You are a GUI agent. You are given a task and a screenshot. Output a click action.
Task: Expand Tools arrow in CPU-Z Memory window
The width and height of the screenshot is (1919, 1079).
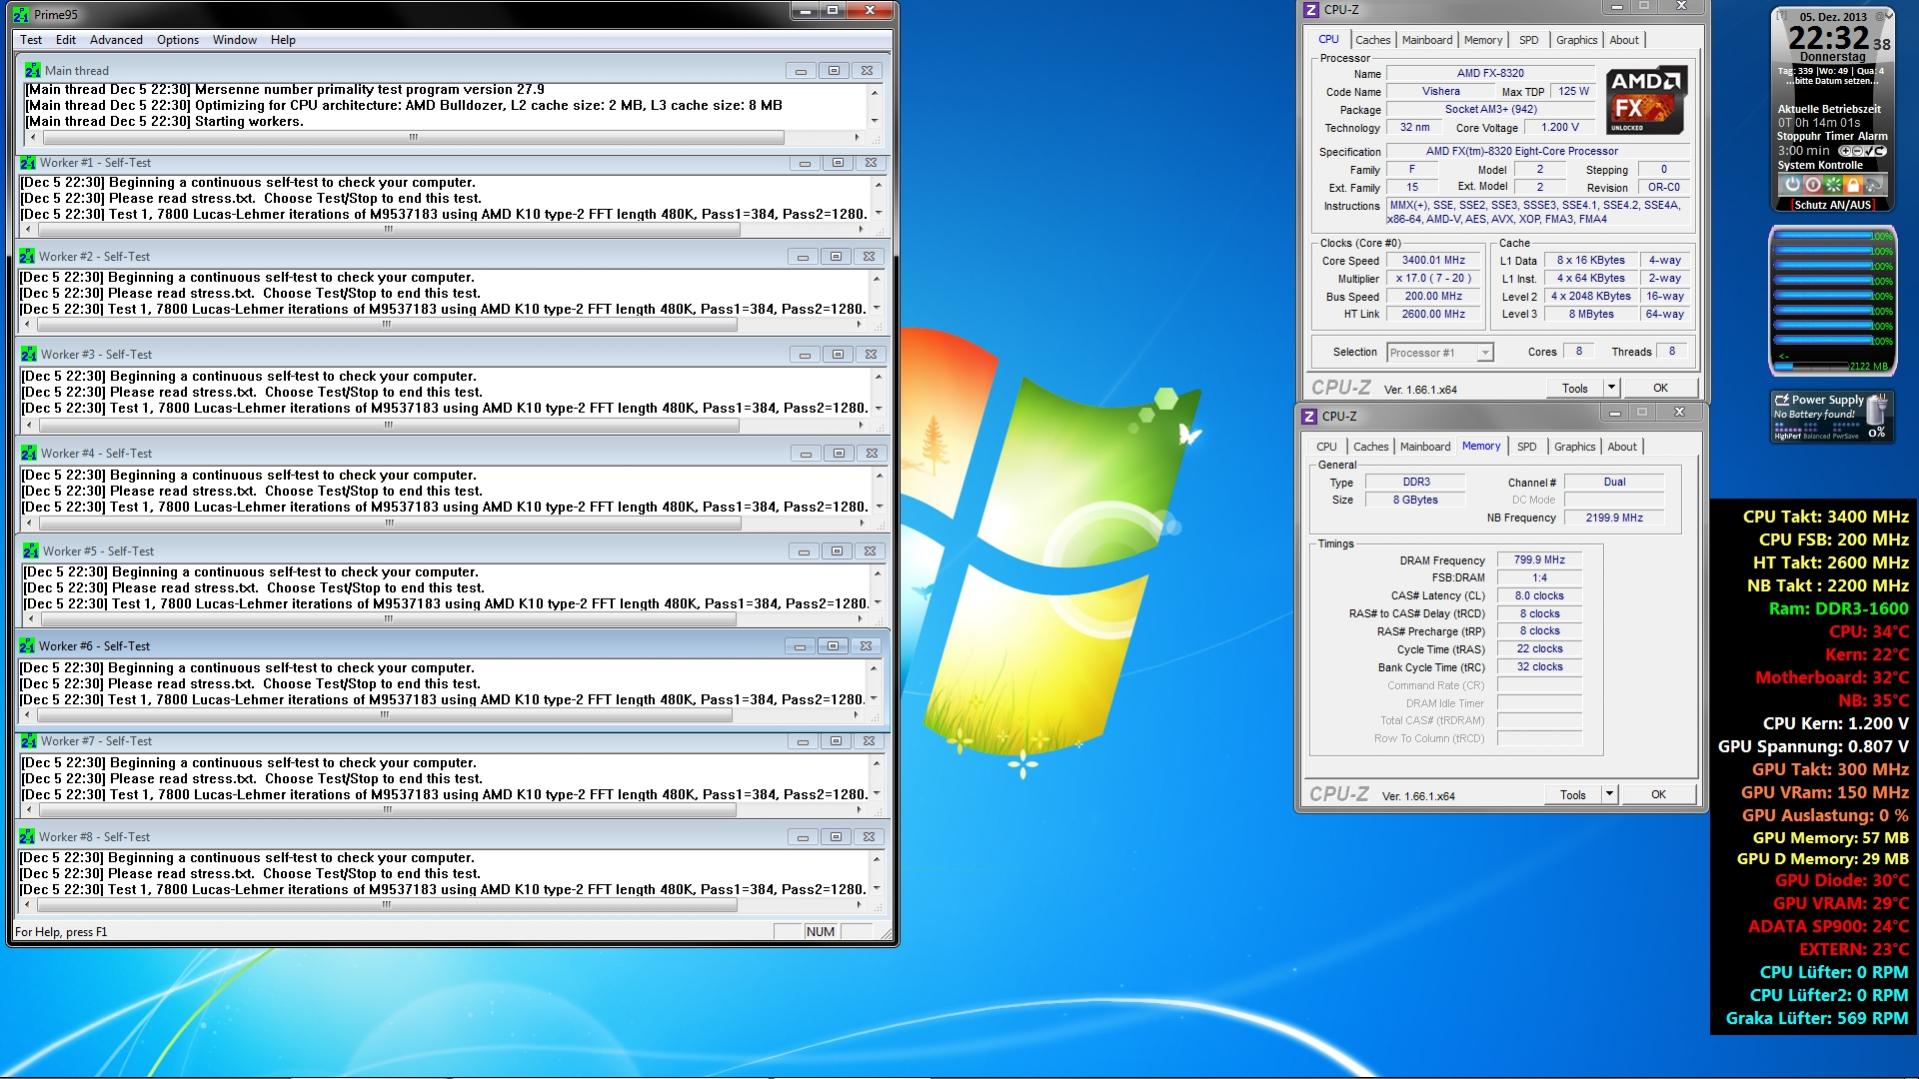[x=1608, y=795]
